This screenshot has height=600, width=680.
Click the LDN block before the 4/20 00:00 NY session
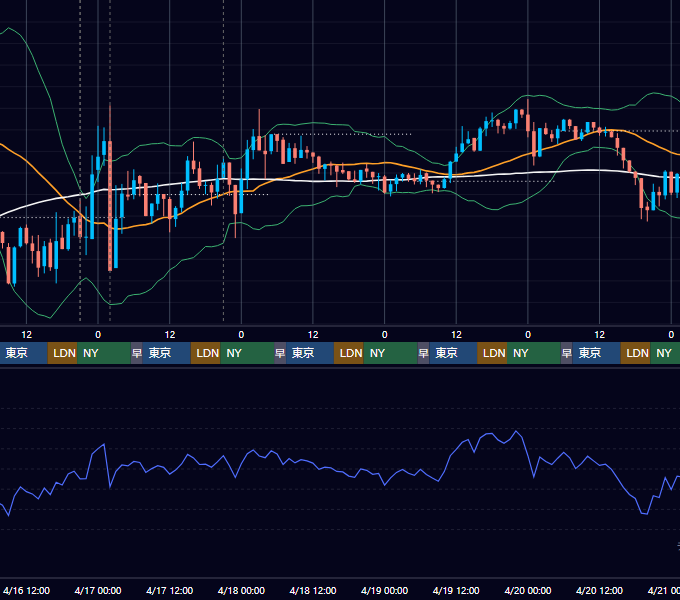point(492,353)
